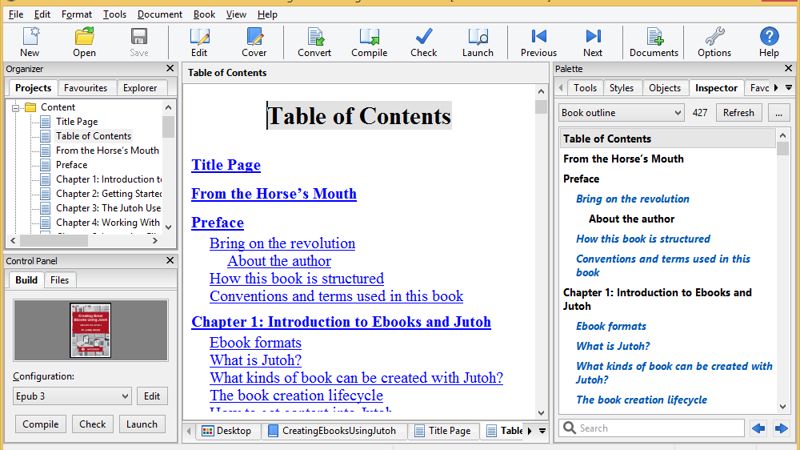Select the Desktop tab icon
The width and height of the screenshot is (800, 450).
207,431
